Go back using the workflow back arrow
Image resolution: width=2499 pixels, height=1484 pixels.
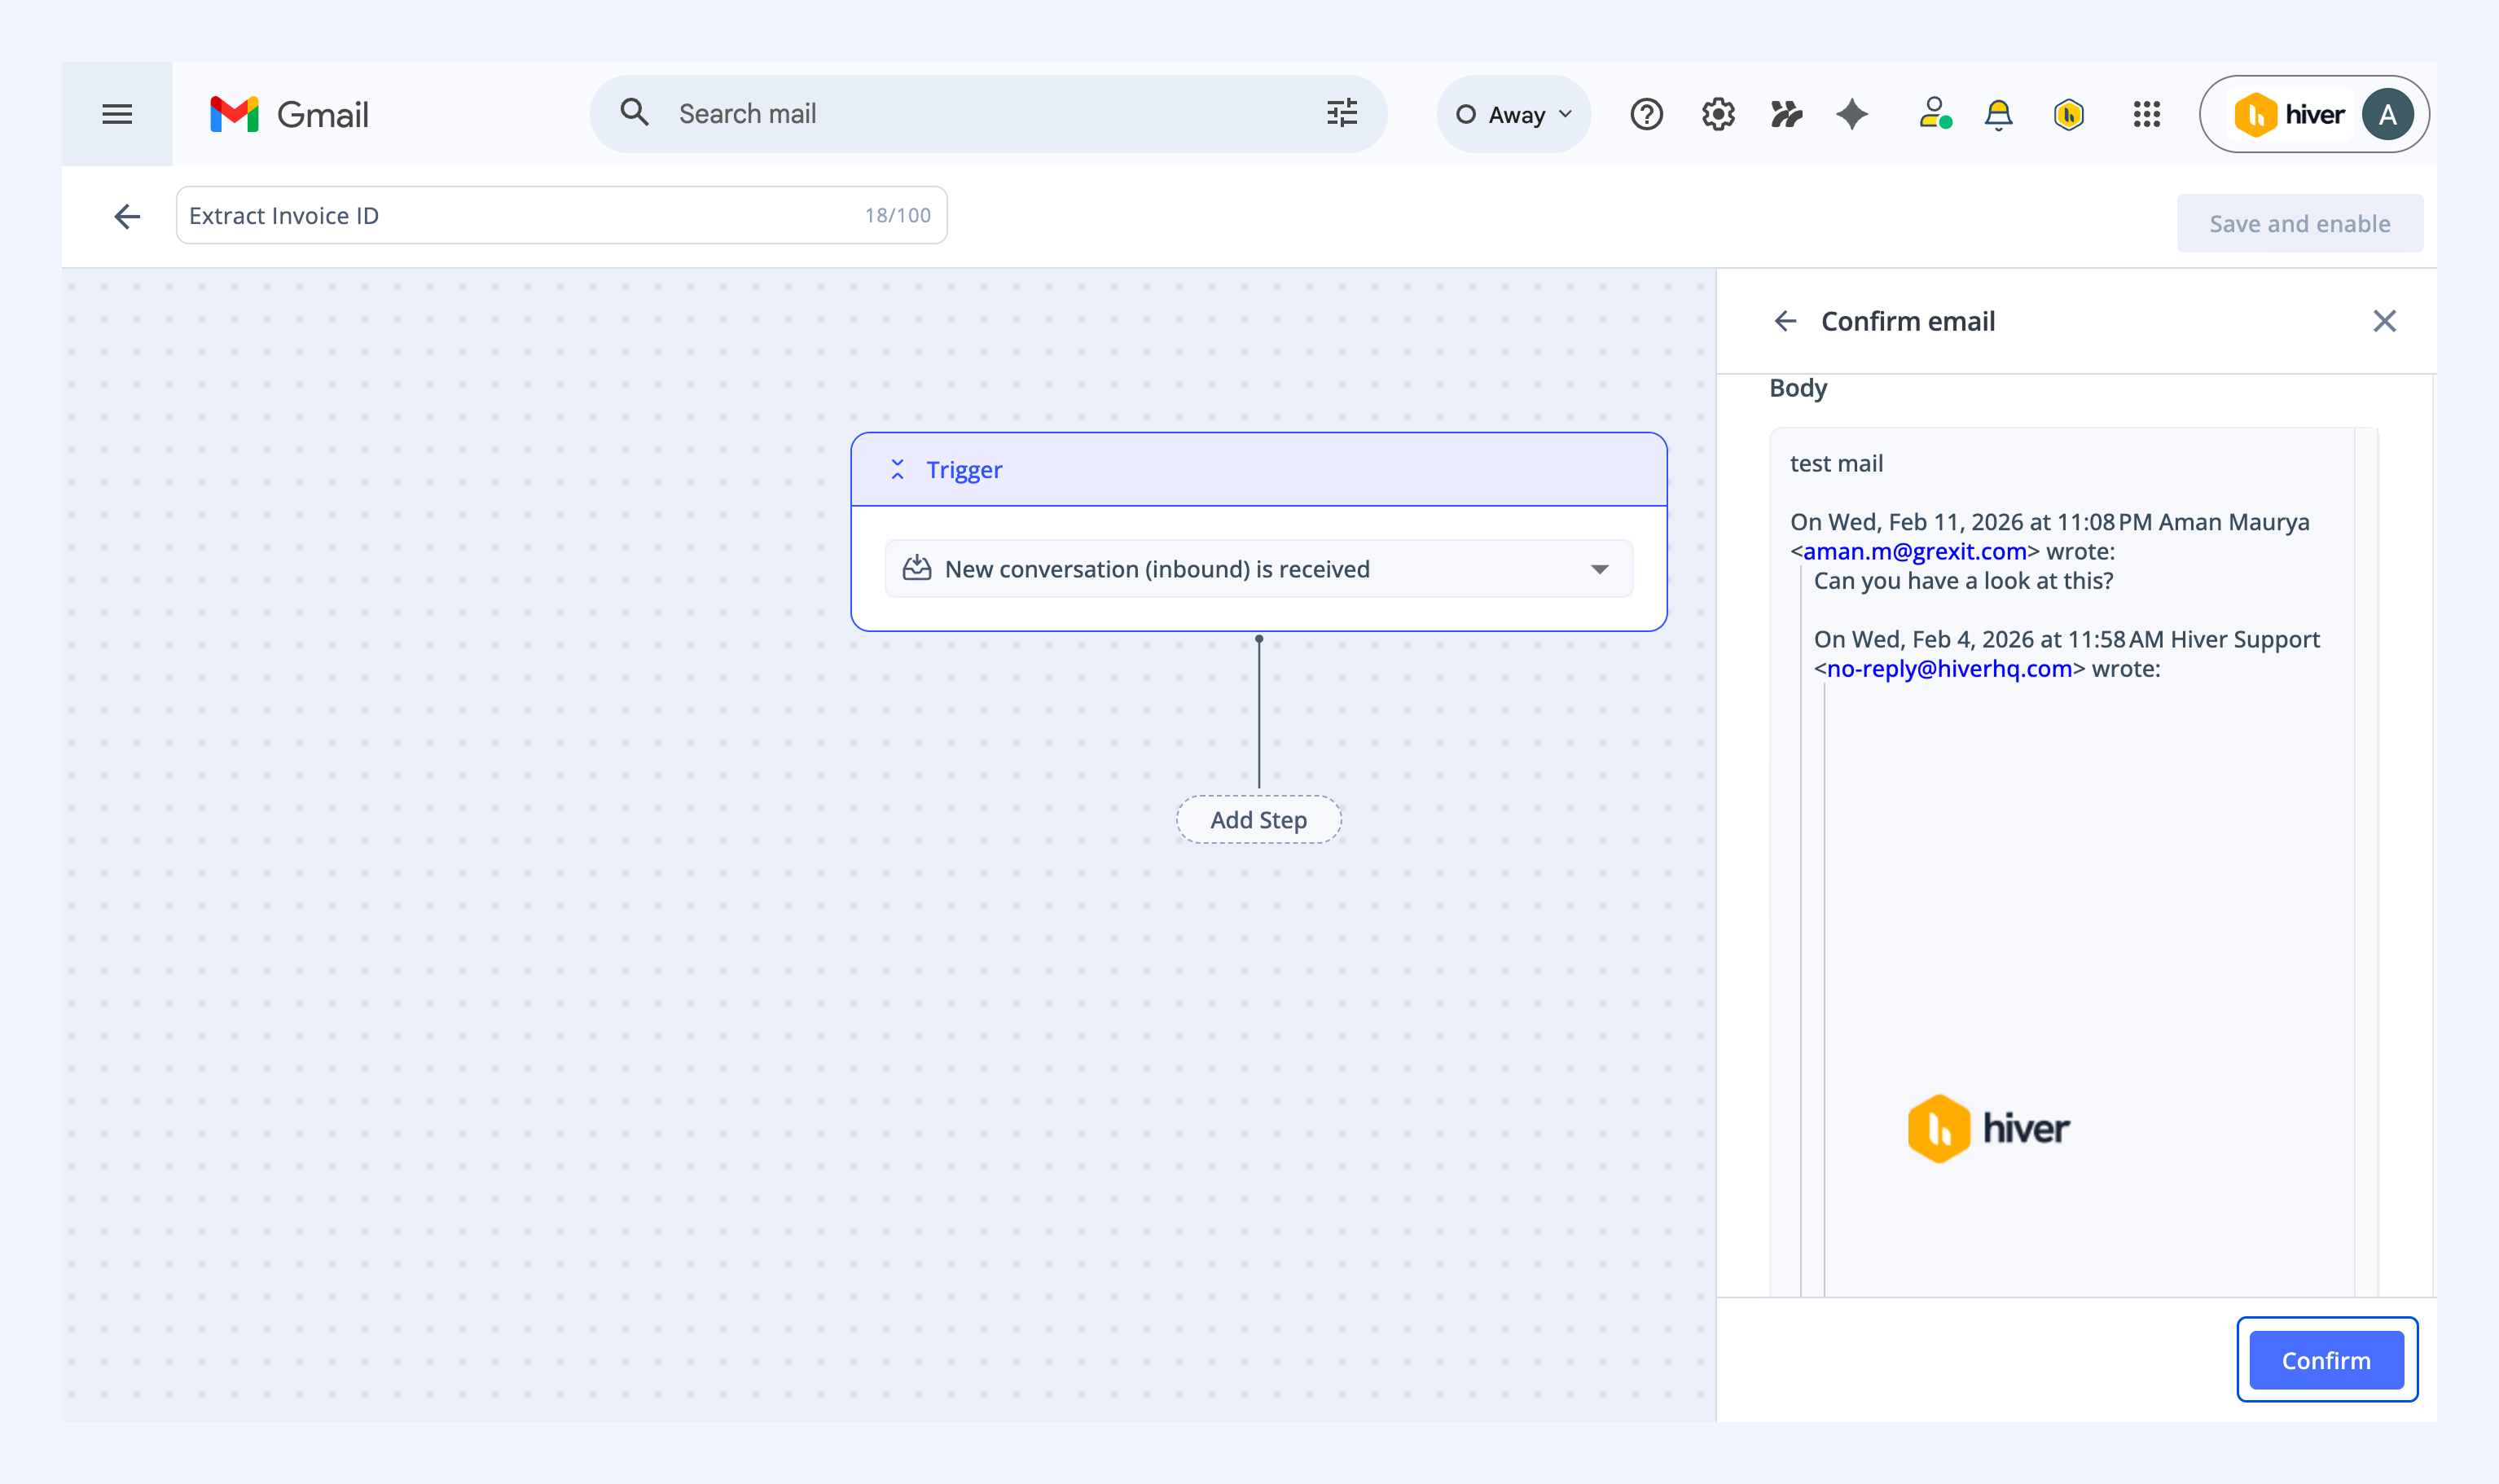(x=127, y=216)
